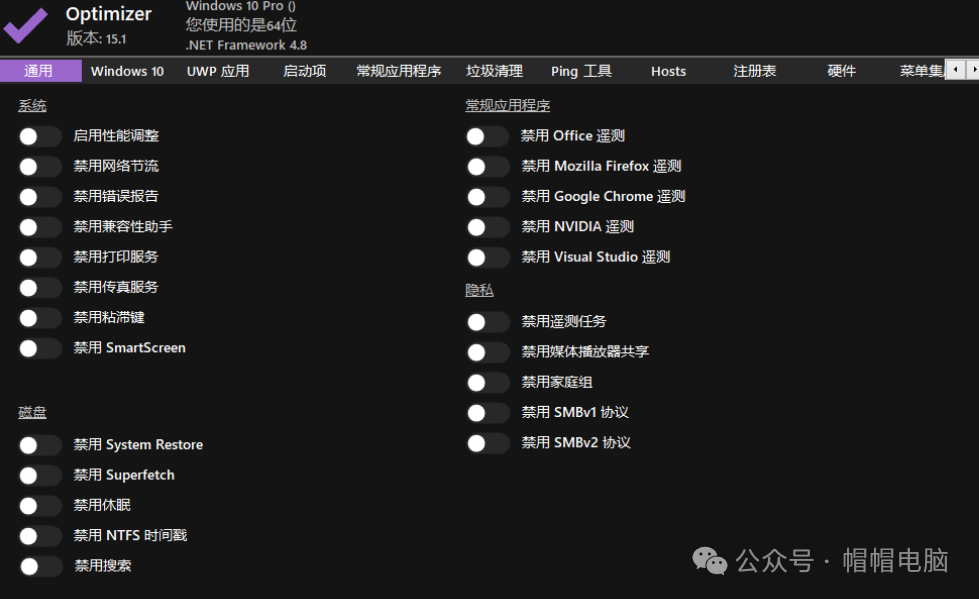Click the purple Optimizer checkmark logo

tap(25, 25)
